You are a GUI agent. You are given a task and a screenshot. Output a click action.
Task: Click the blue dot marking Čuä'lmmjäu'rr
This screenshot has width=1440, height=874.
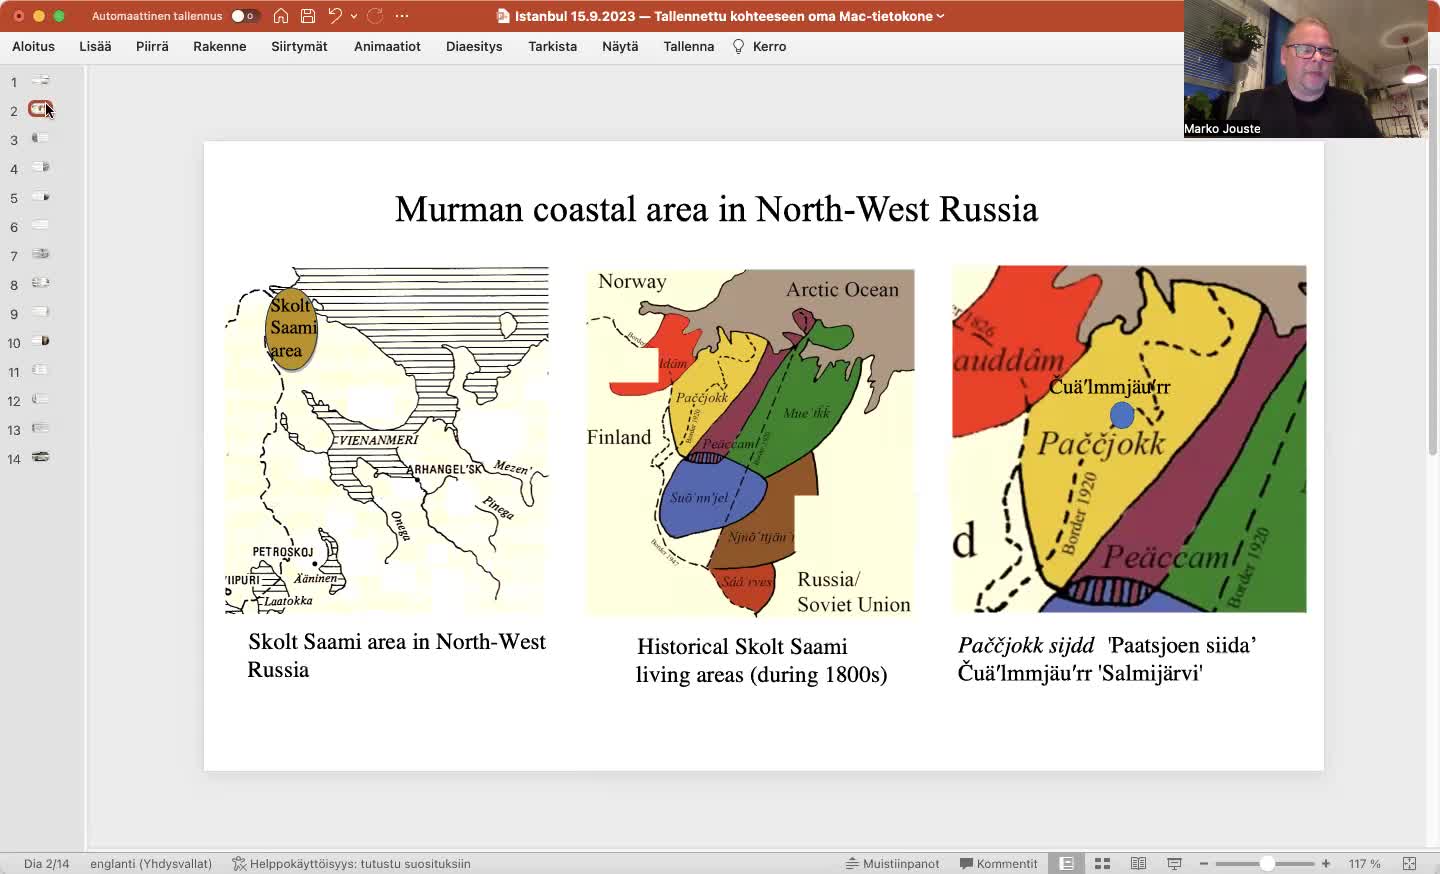[x=1122, y=414]
